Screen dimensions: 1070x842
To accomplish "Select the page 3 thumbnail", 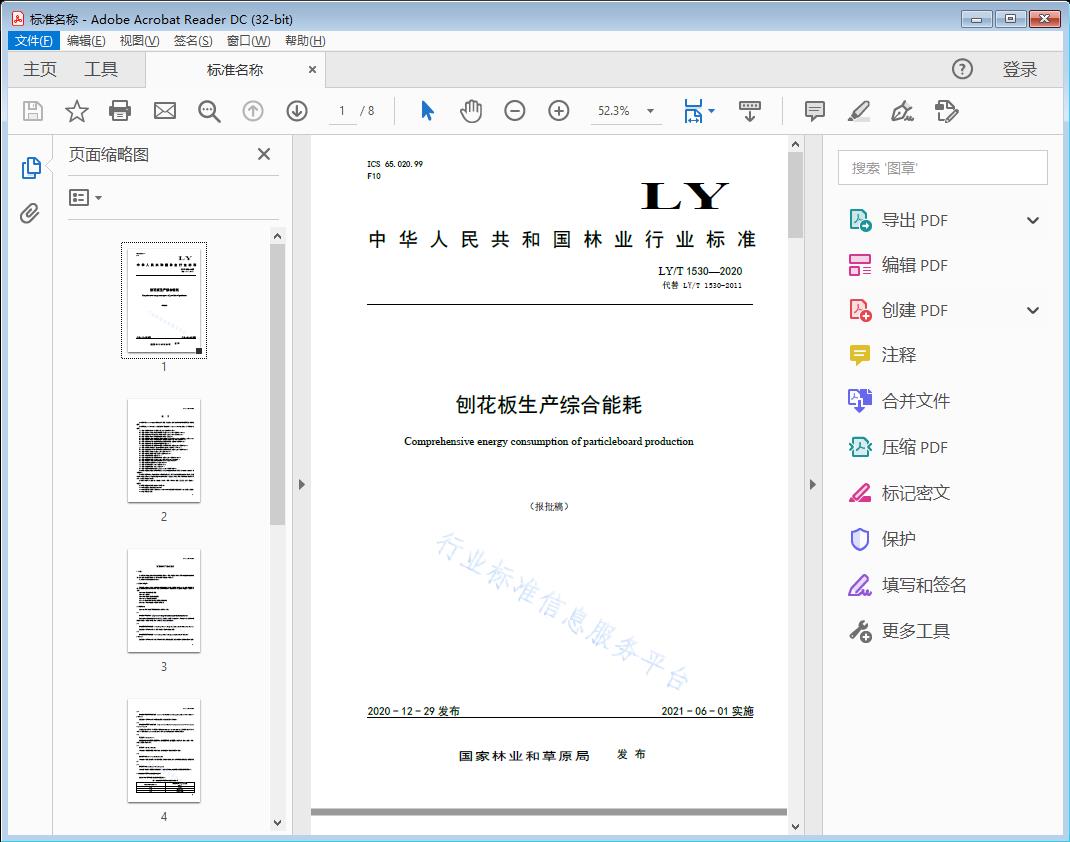I will pos(164,600).
